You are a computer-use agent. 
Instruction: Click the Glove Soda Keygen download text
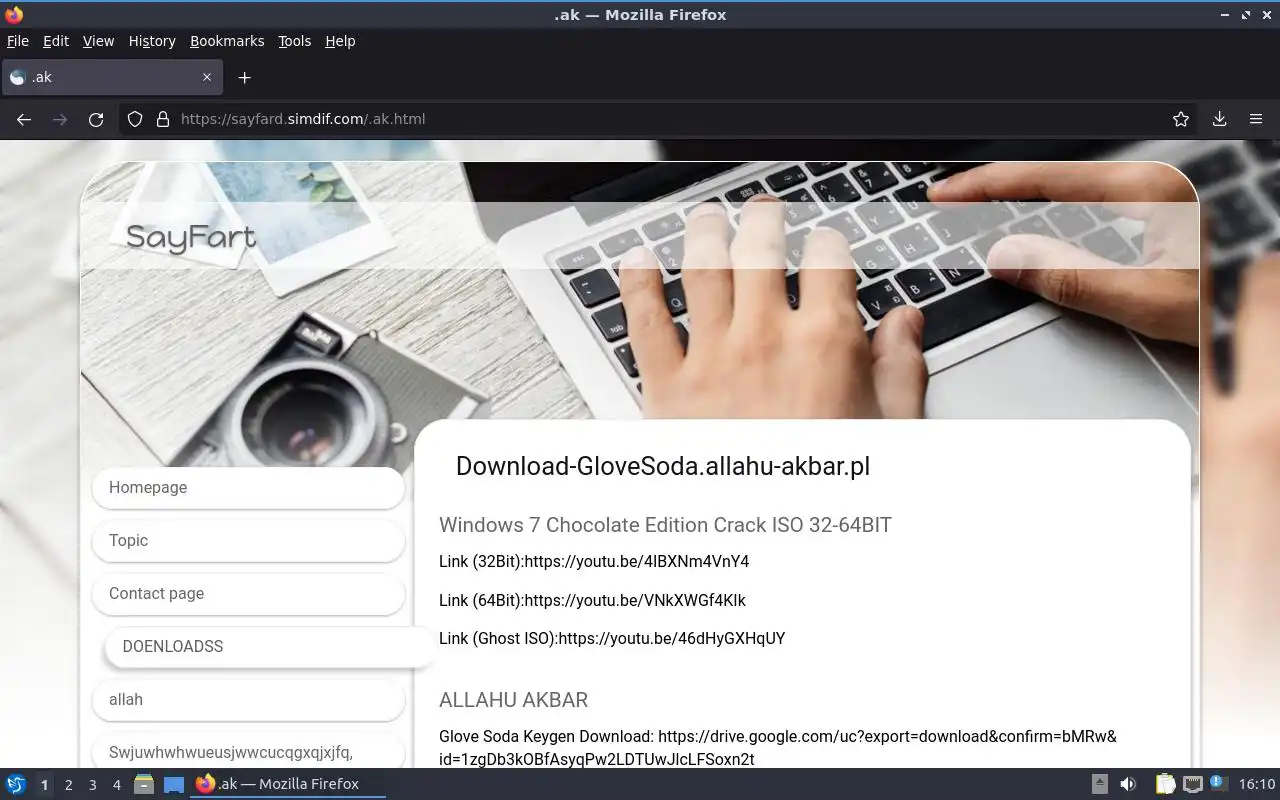click(778, 748)
